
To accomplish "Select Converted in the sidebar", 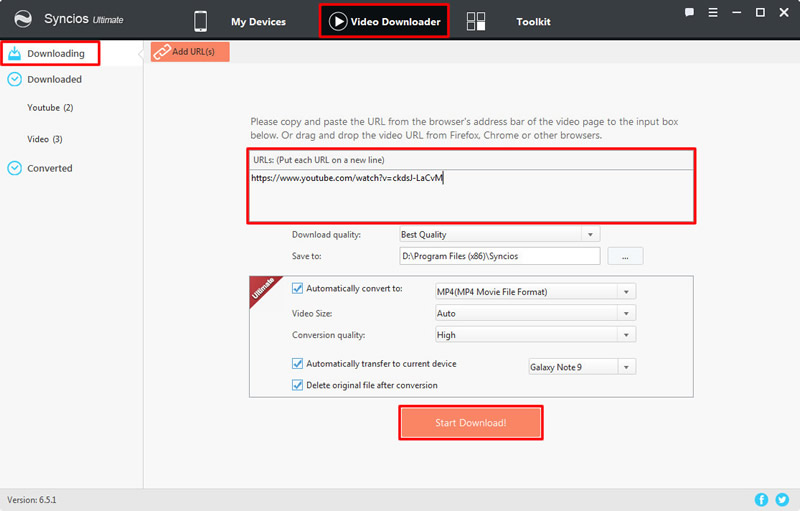I will tap(49, 168).
